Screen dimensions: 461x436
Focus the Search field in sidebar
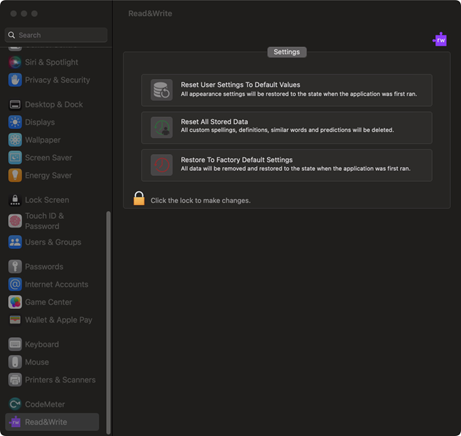pyautogui.click(x=56, y=35)
